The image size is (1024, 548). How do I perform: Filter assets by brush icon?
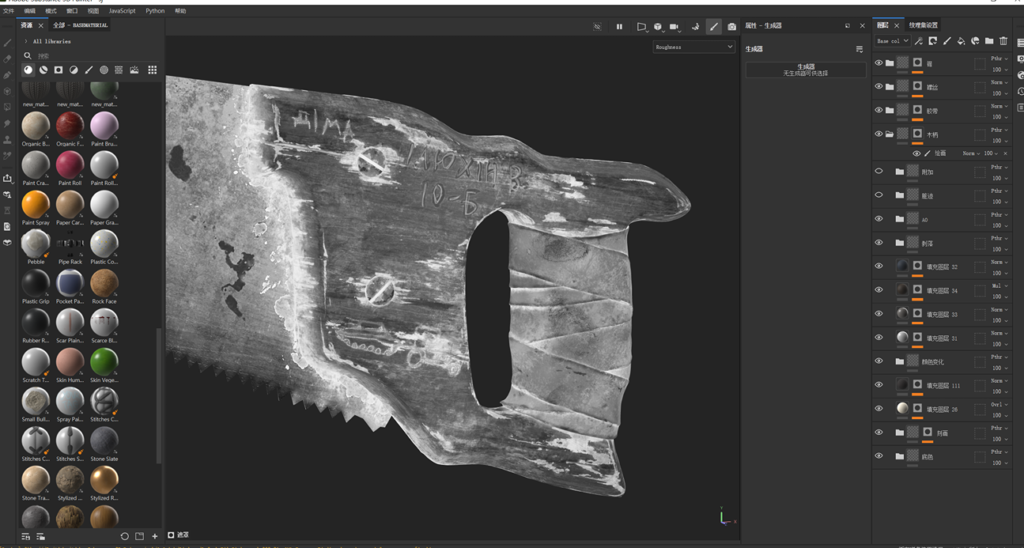tap(89, 70)
